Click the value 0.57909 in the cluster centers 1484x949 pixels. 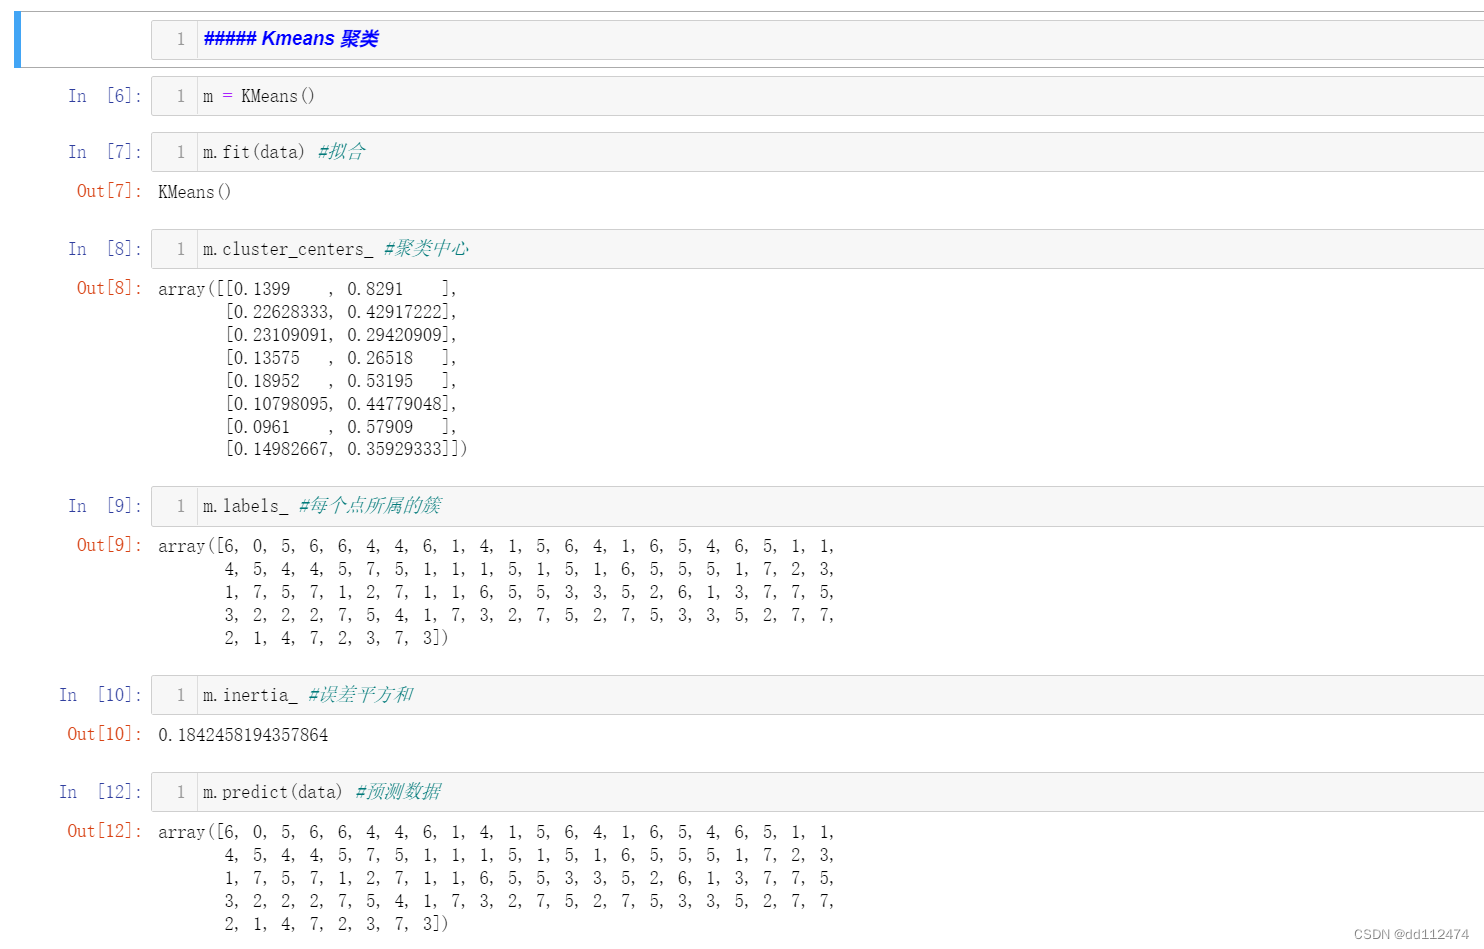point(380,427)
